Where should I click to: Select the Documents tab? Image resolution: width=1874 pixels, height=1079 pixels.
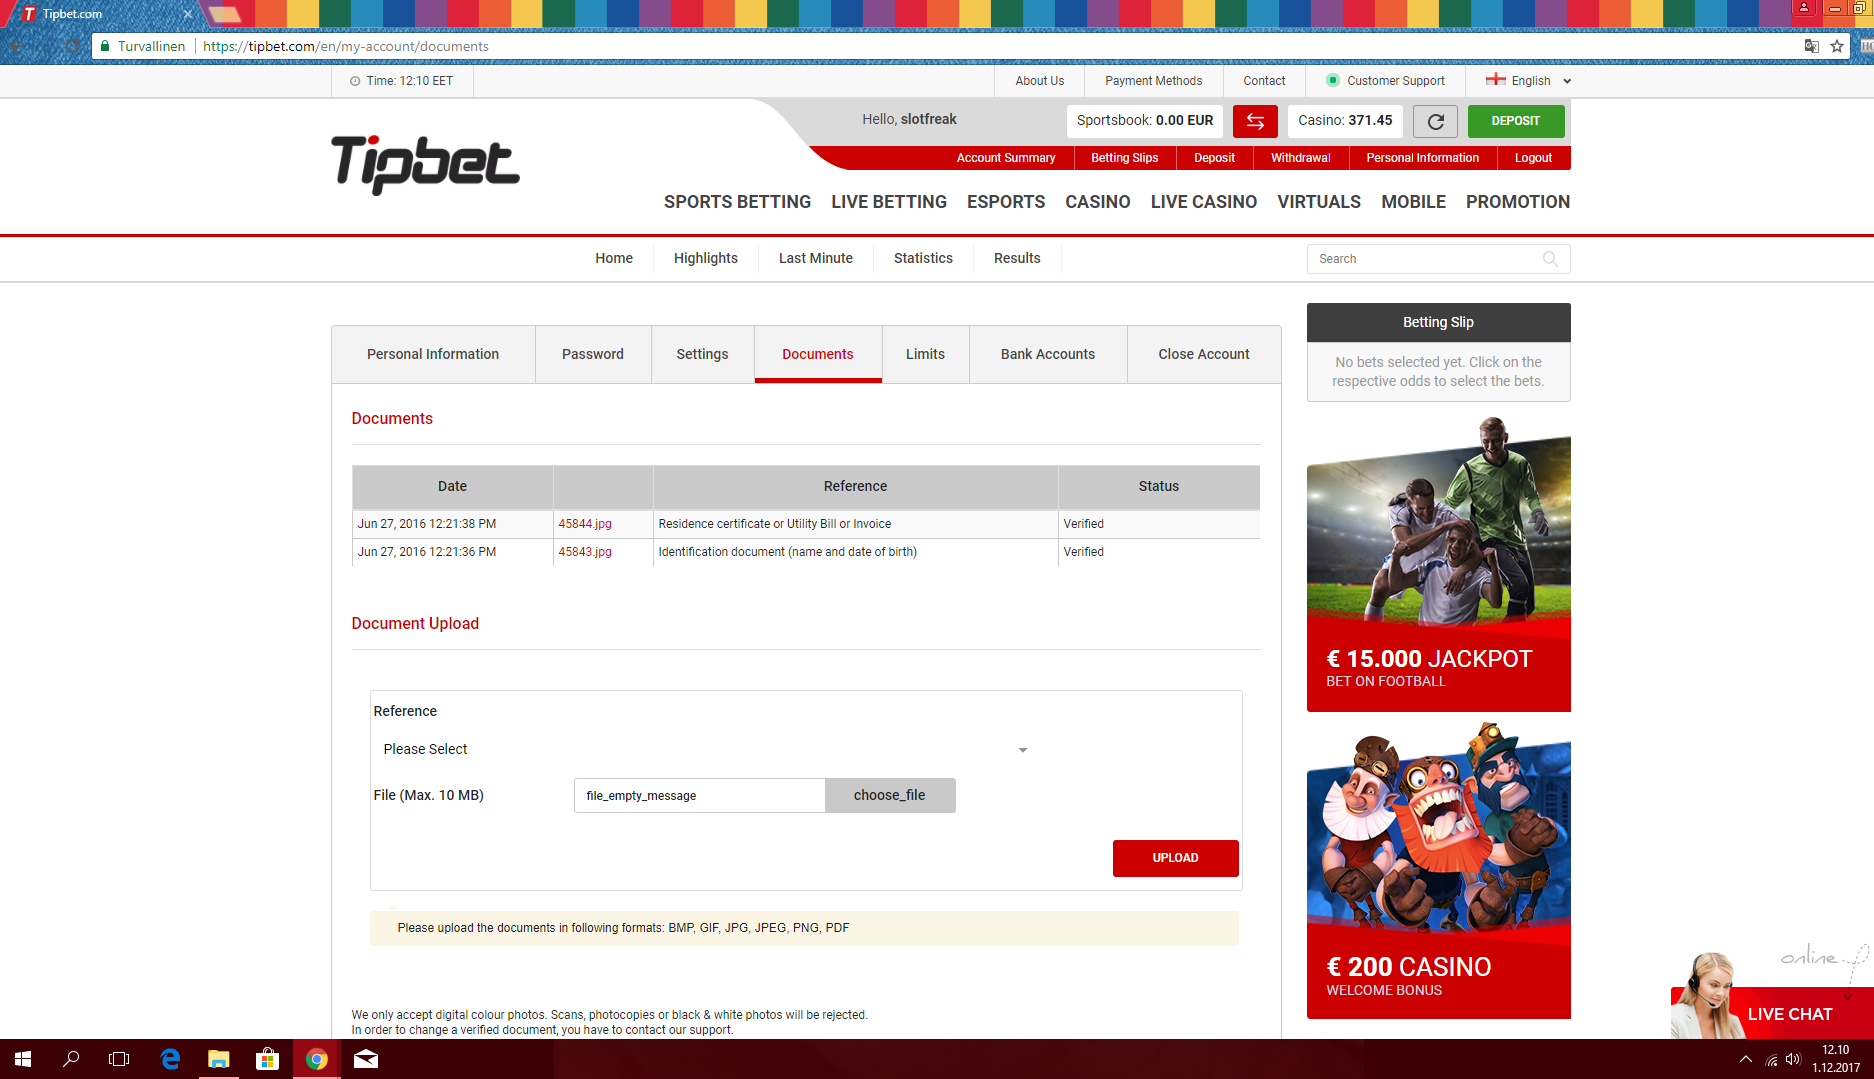(x=818, y=354)
